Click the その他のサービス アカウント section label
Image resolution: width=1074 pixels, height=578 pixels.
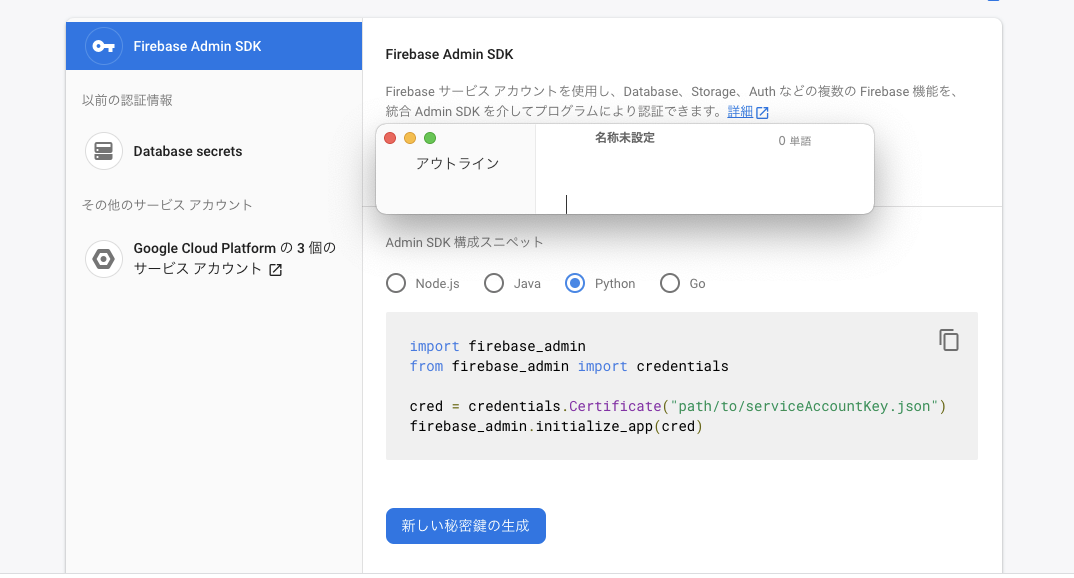[x=167, y=205]
